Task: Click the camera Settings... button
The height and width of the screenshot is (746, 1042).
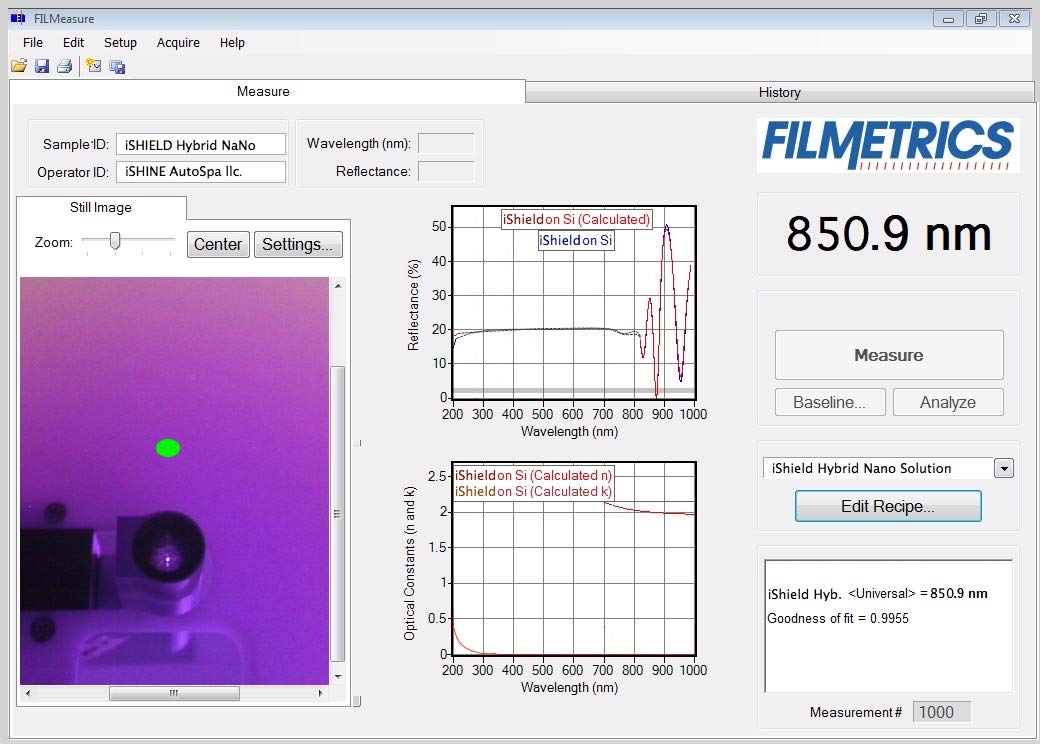Action: pos(298,245)
